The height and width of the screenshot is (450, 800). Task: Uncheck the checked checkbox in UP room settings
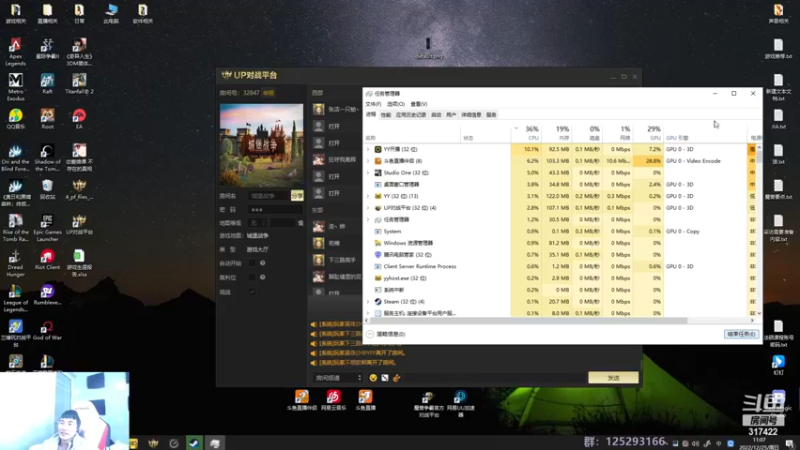252,292
